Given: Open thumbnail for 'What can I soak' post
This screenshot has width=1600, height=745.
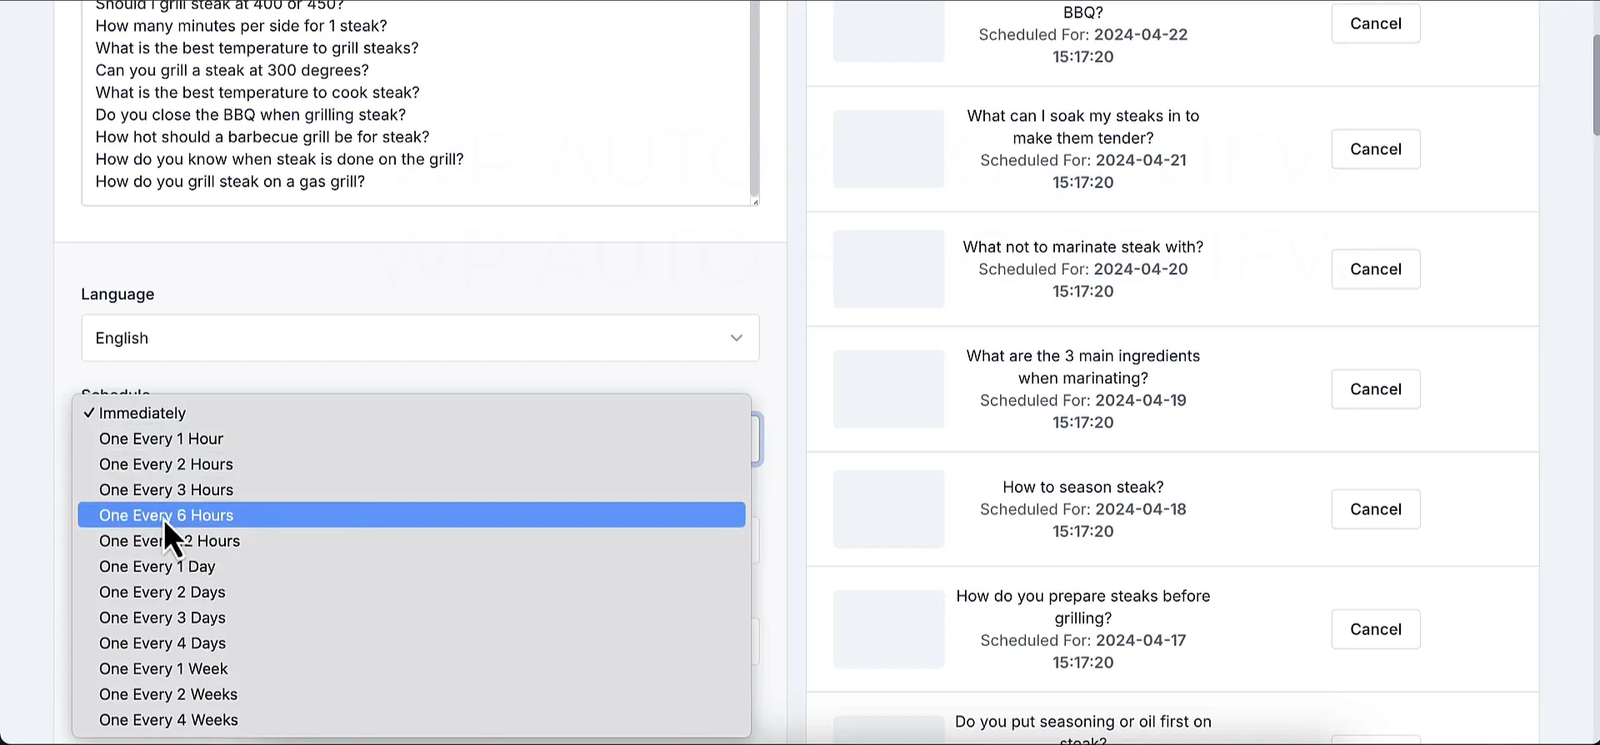Looking at the screenshot, I should pyautogui.click(x=888, y=149).
